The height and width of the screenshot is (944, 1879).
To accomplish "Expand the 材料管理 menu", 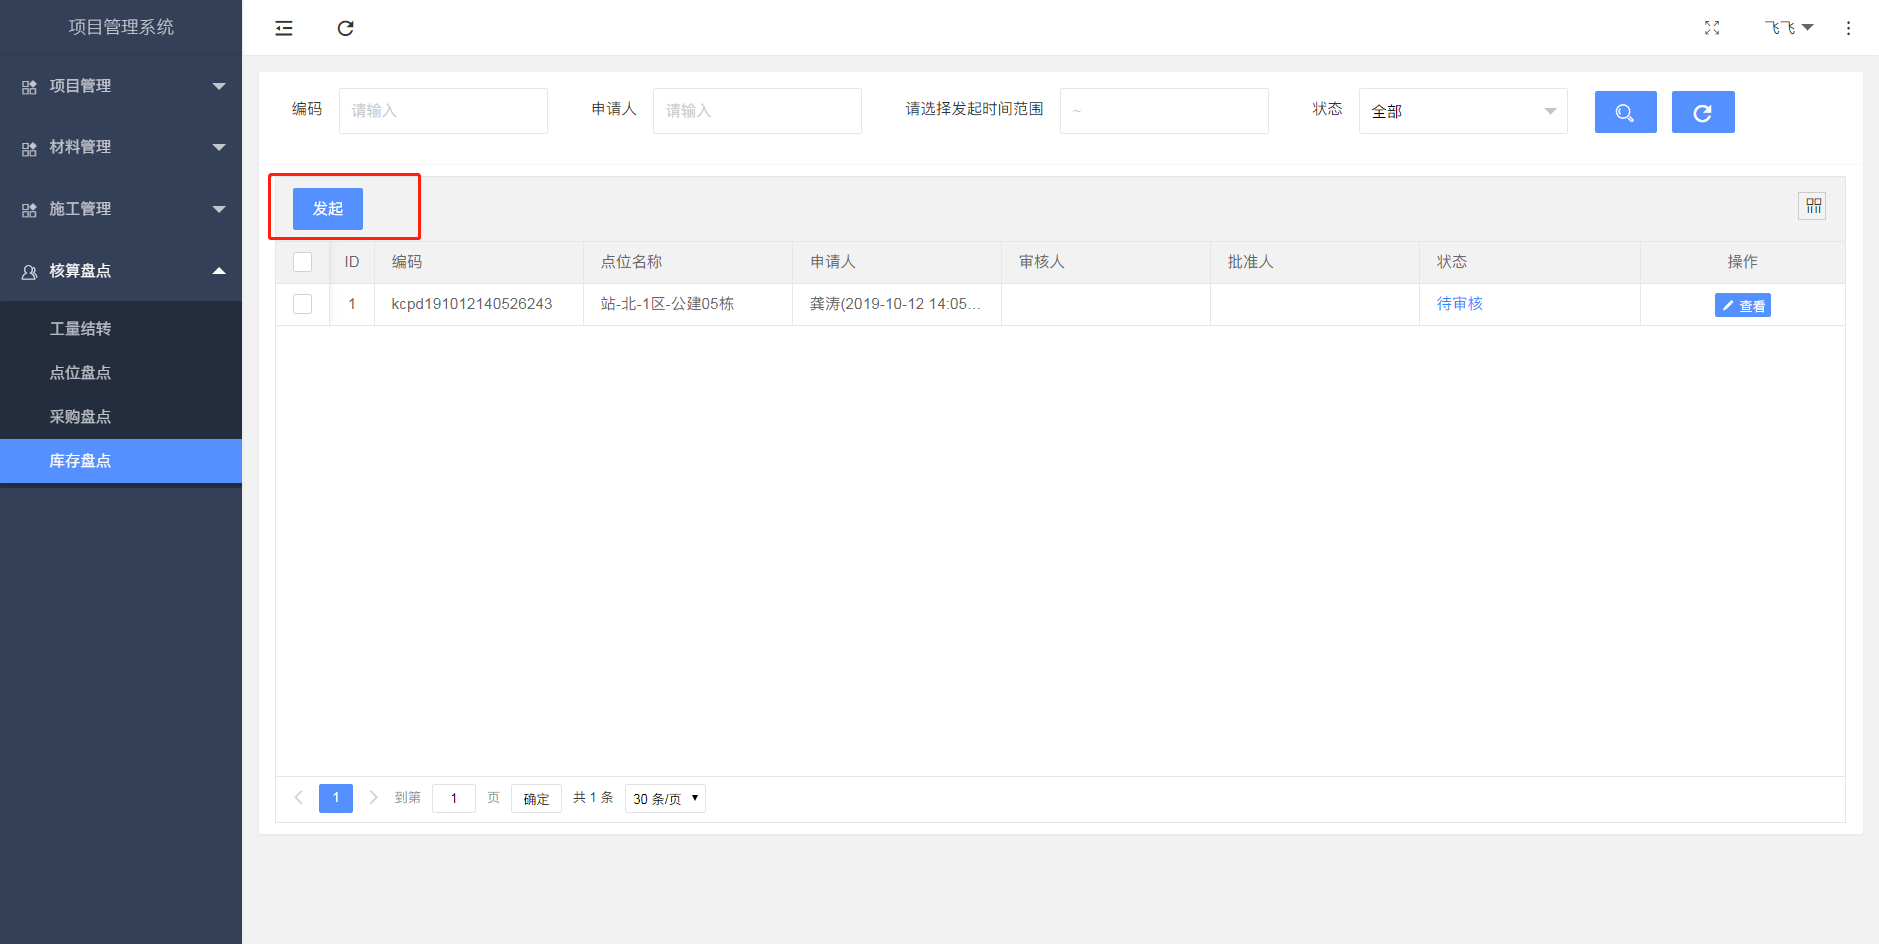I will pyautogui.click(x=219, y=148).
